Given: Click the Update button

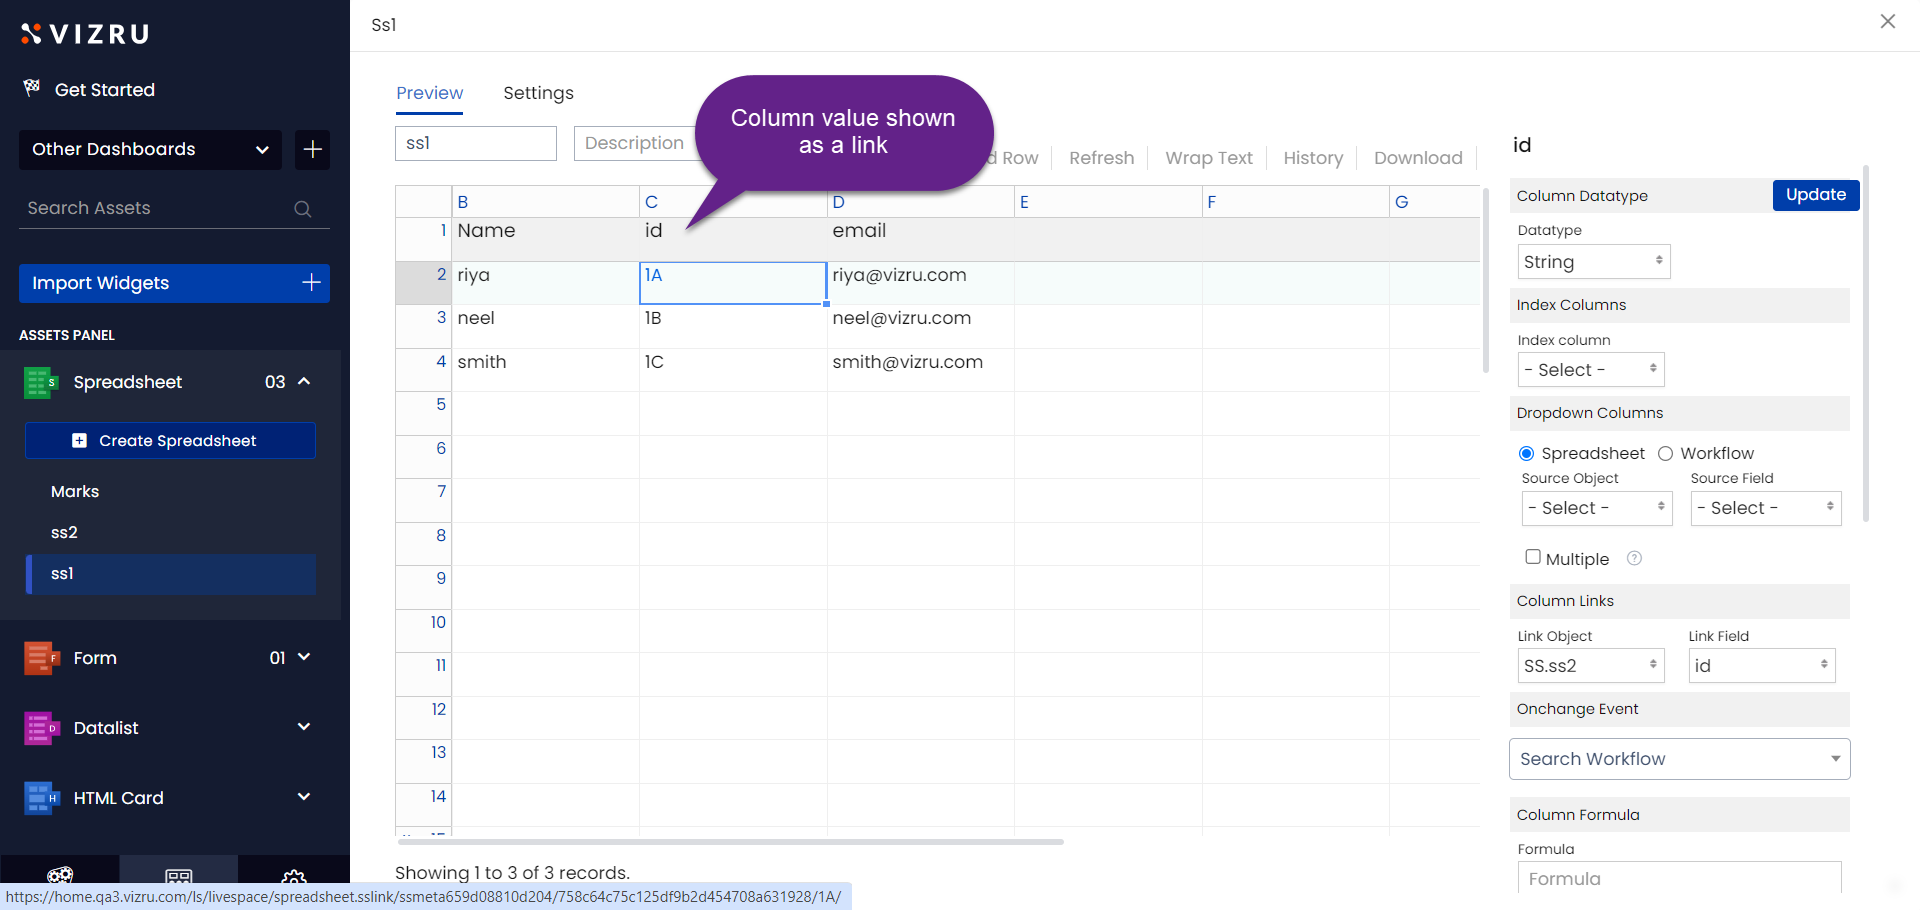Looking at the screenshot, I should coord(1815,195).
